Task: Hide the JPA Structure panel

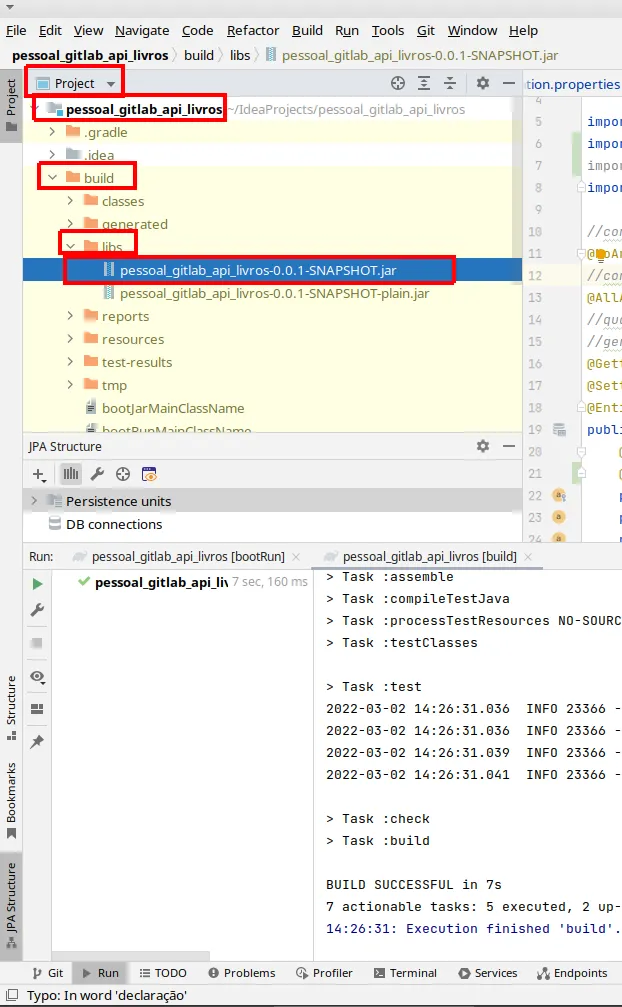Action: click(509, 446)
